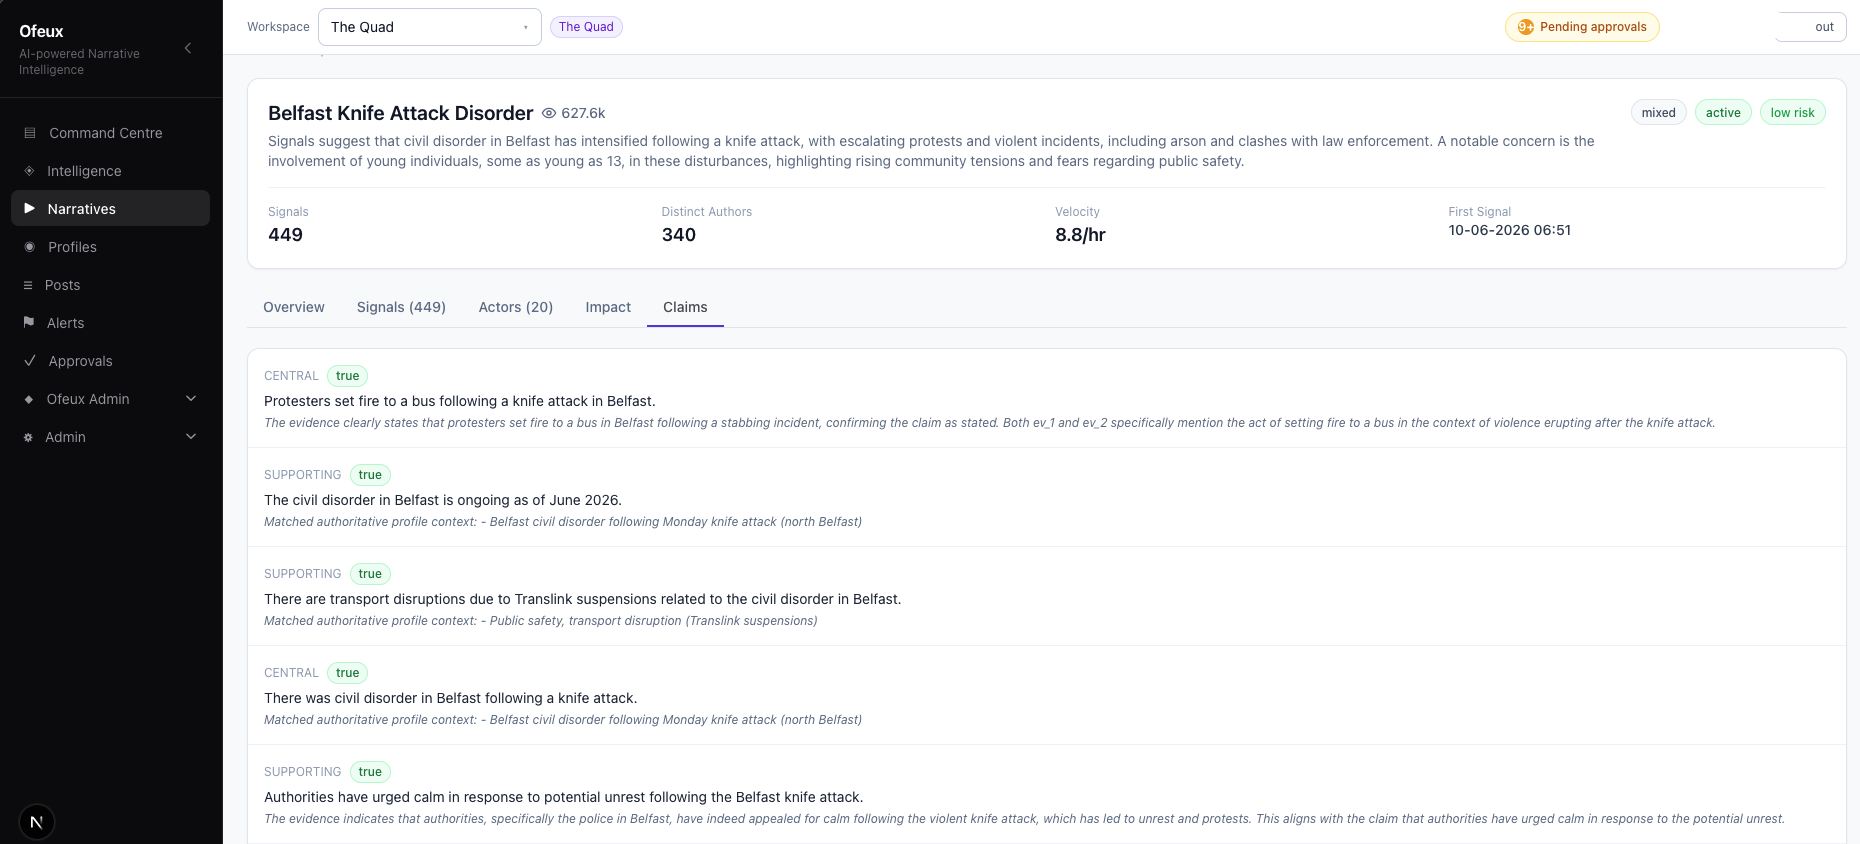Switch to the Overview tab

294,307
